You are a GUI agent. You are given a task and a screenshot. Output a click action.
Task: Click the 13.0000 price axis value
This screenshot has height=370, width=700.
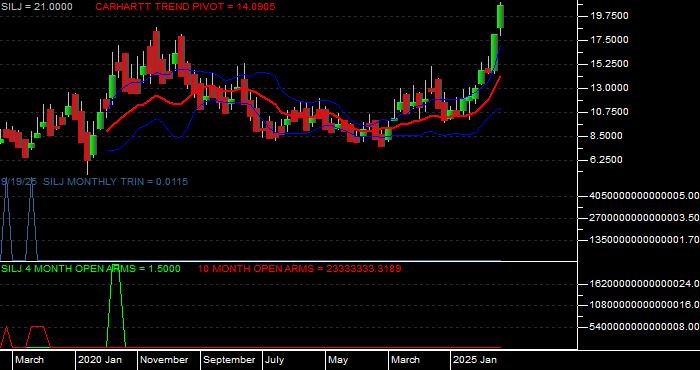[609, 88]
